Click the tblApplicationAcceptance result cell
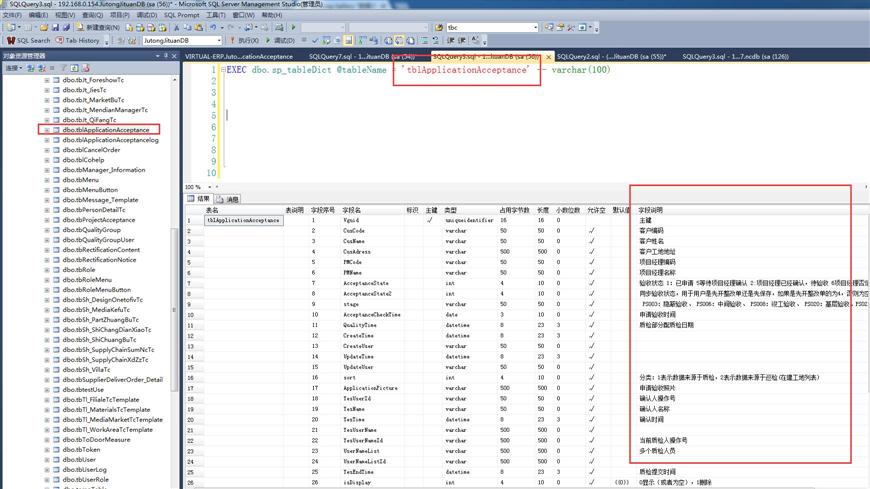The height and width of the screenshot is (489, 870). 244,220
